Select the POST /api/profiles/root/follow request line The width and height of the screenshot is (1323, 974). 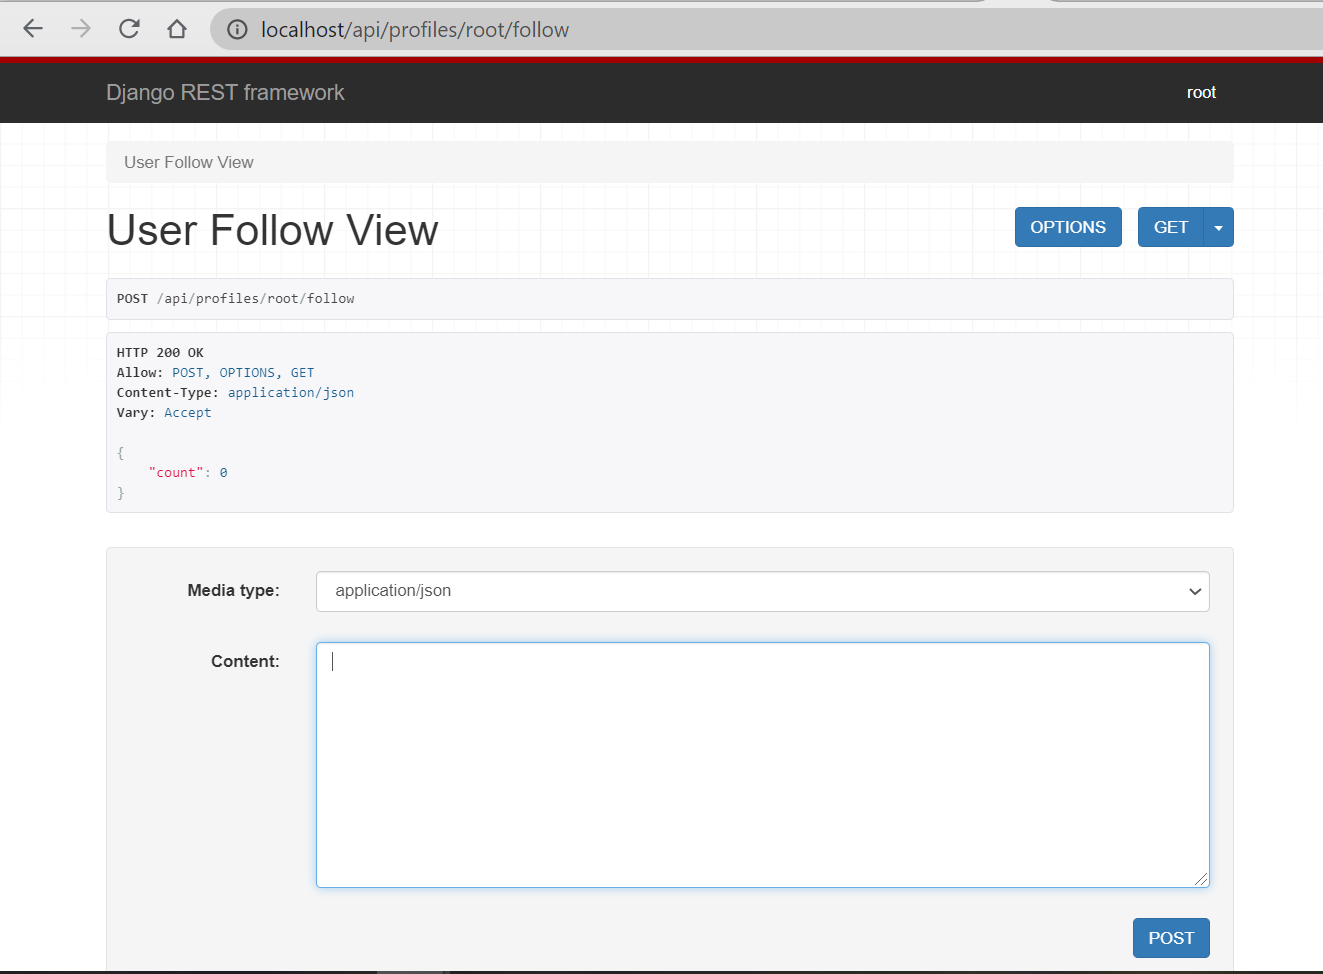click(x=235, y=299)
